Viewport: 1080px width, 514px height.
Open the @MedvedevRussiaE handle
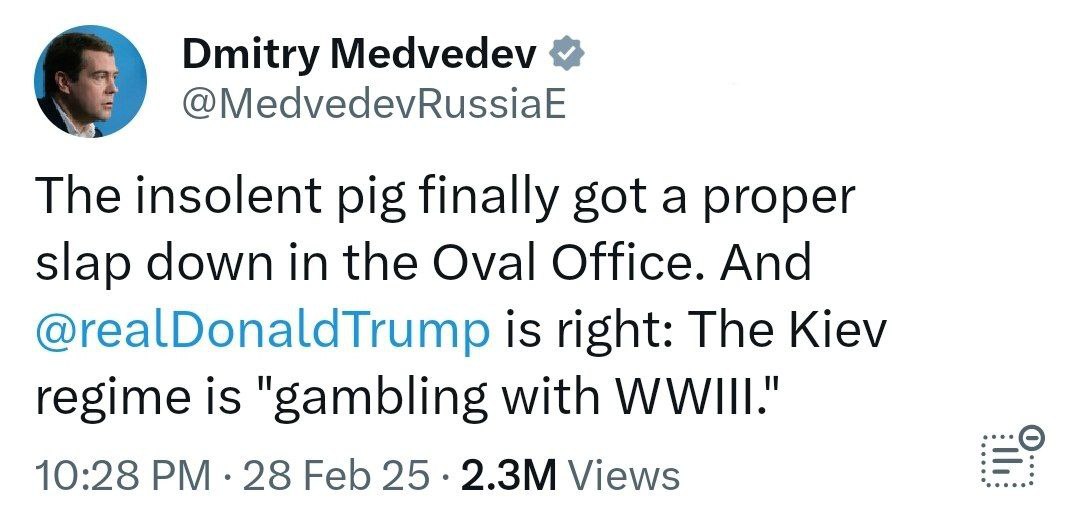(373, 103)
